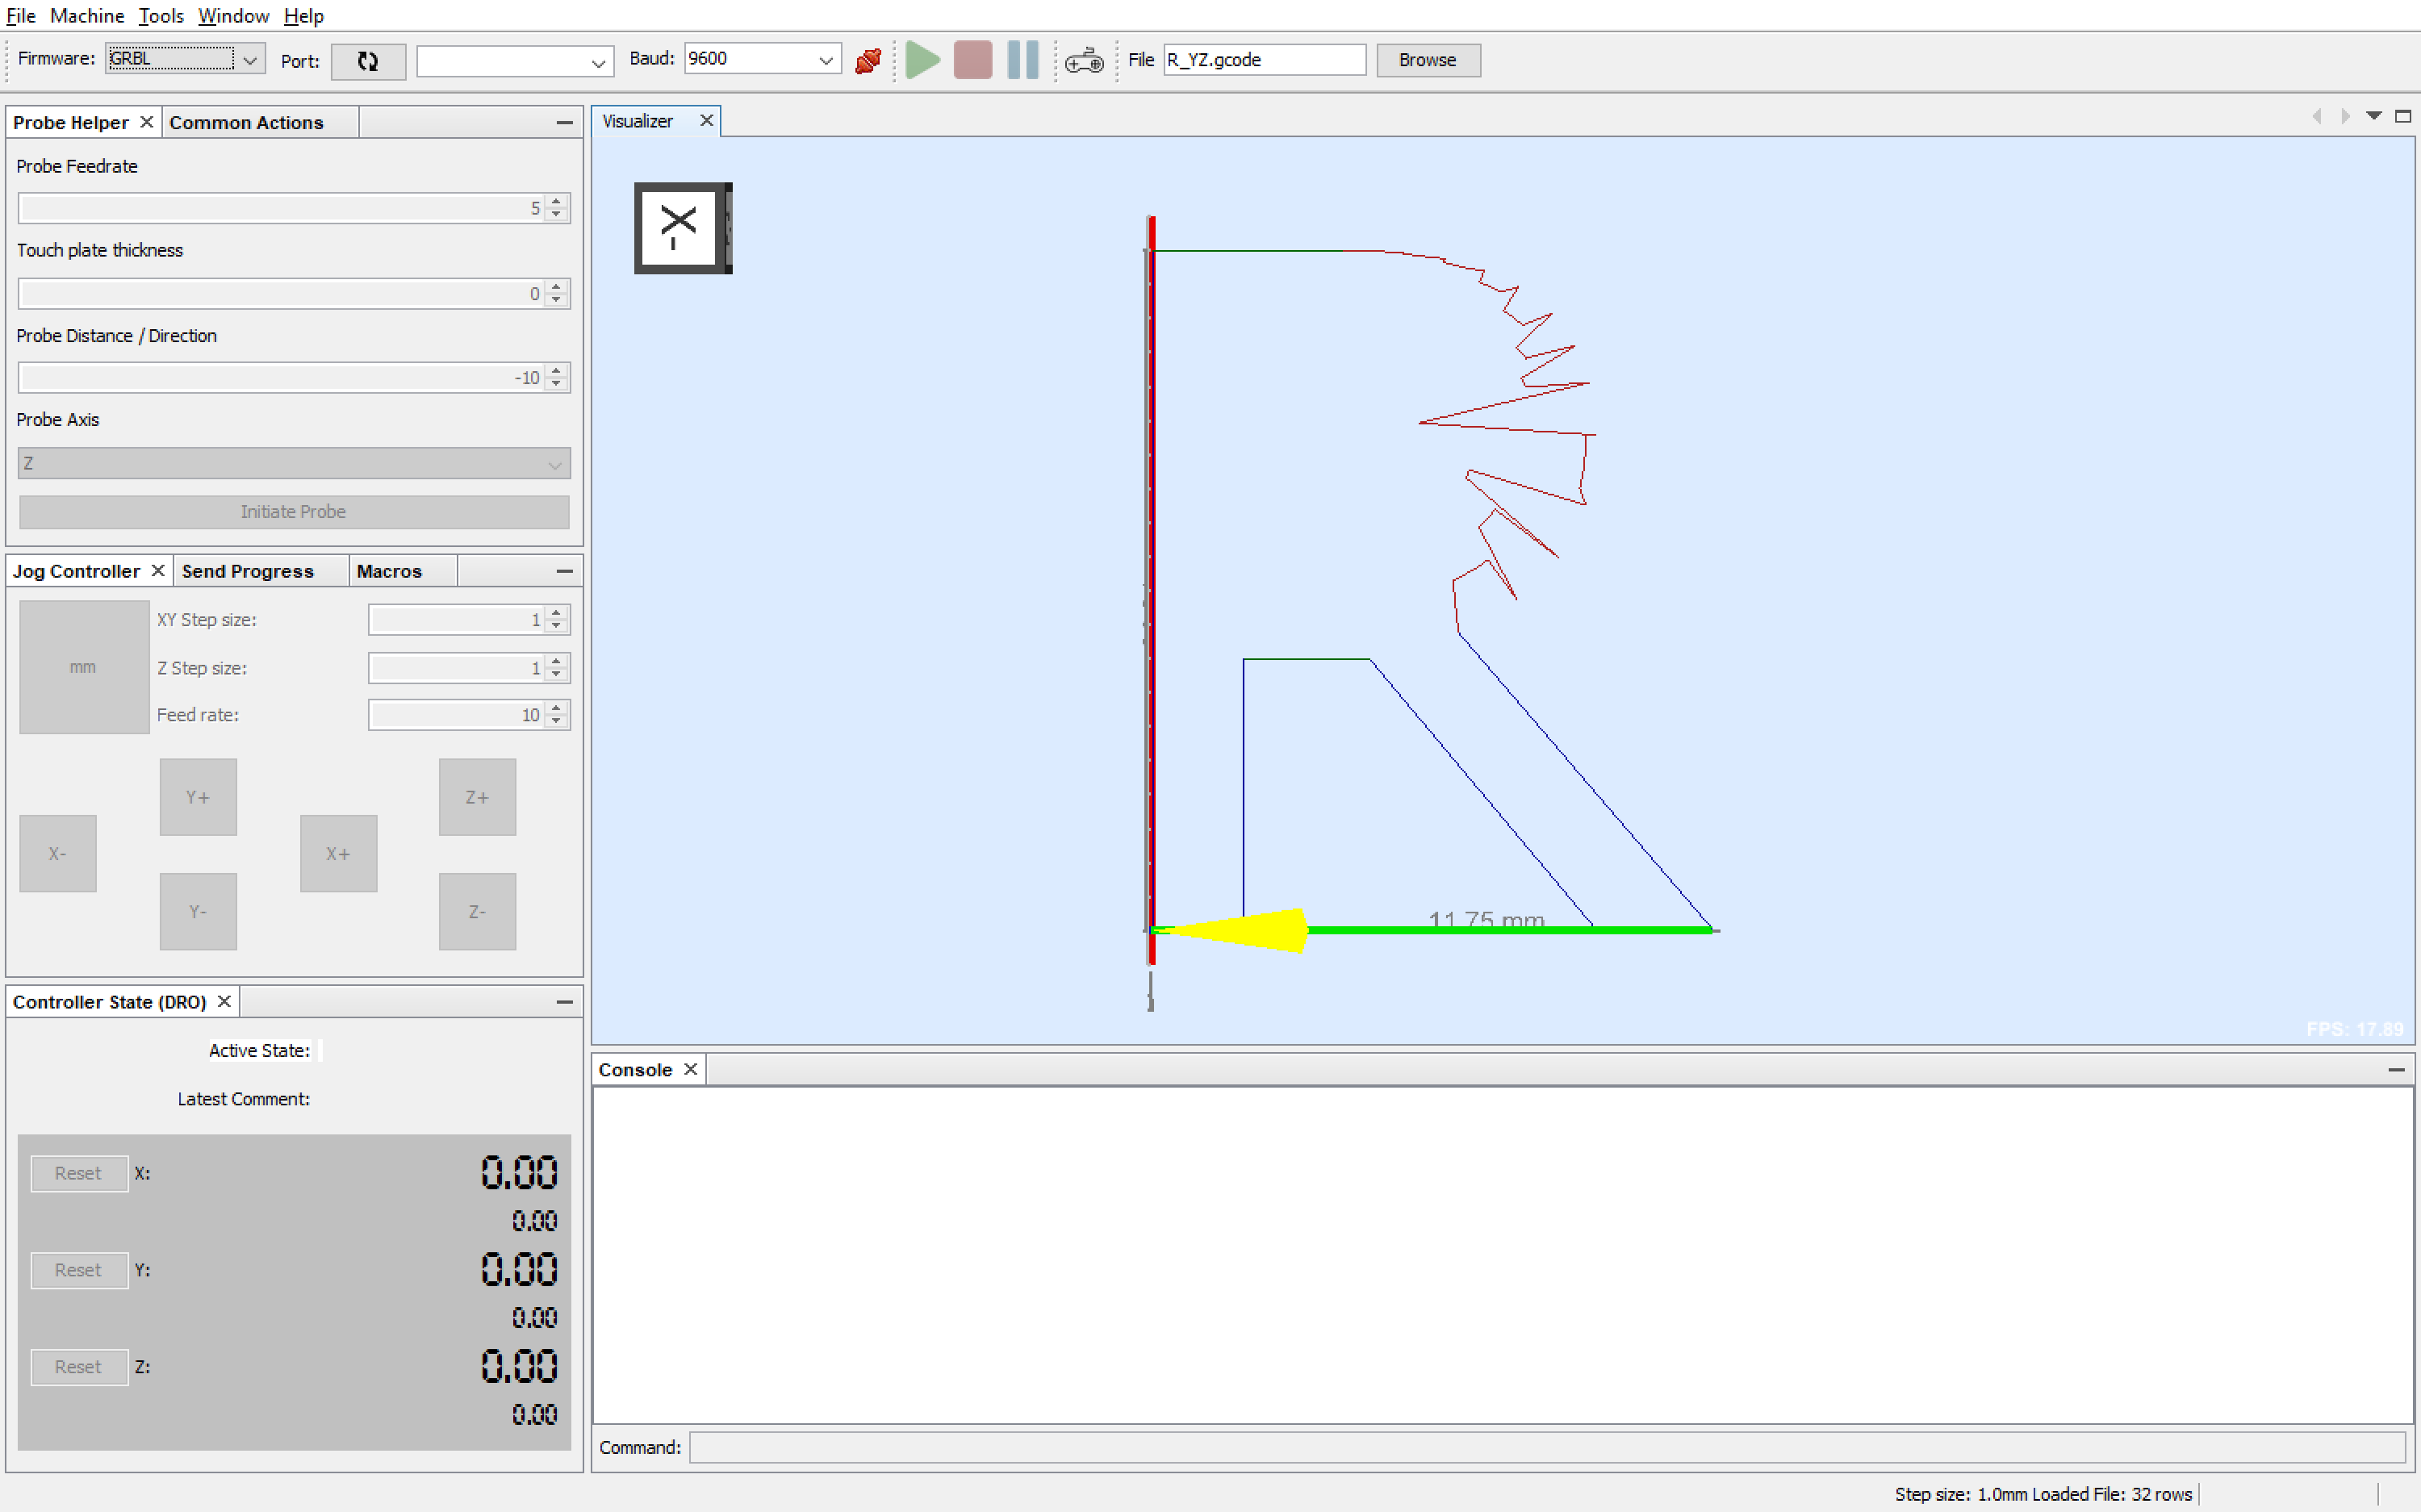Minimize the Probe Helper panel group

[x=564, y=122]
